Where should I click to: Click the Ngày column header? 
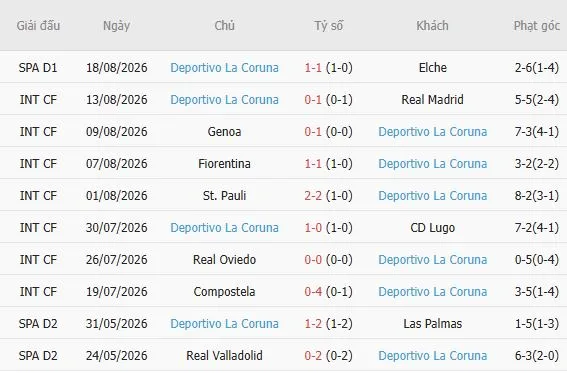[x=116, y=26]
